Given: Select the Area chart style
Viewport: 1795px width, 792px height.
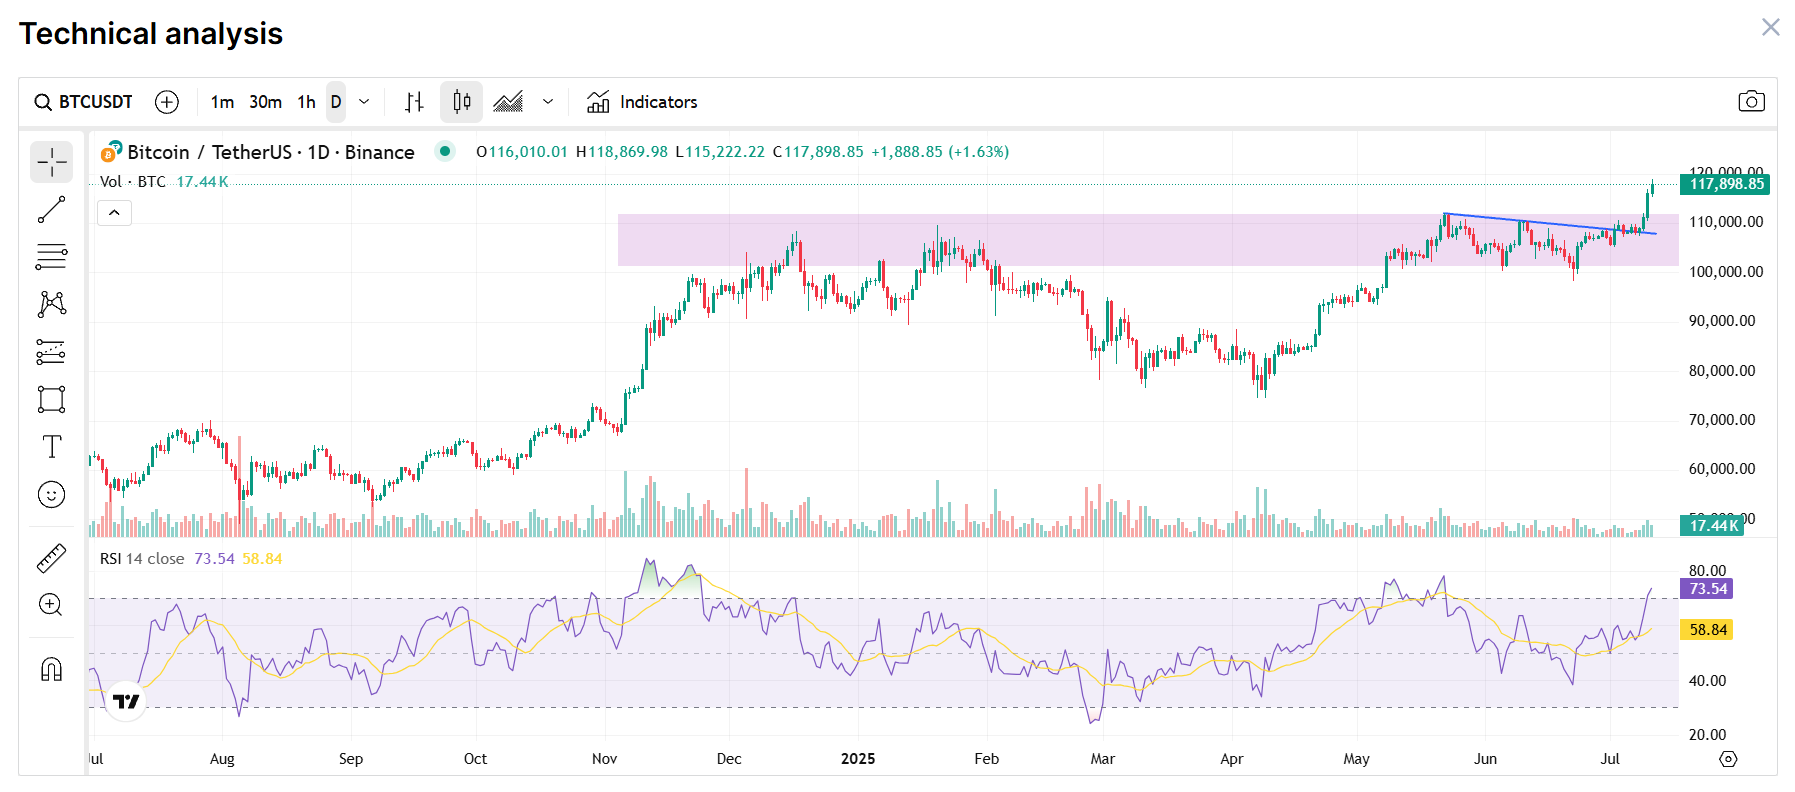Looking at the screenshot, I should [x=508, y=102].
